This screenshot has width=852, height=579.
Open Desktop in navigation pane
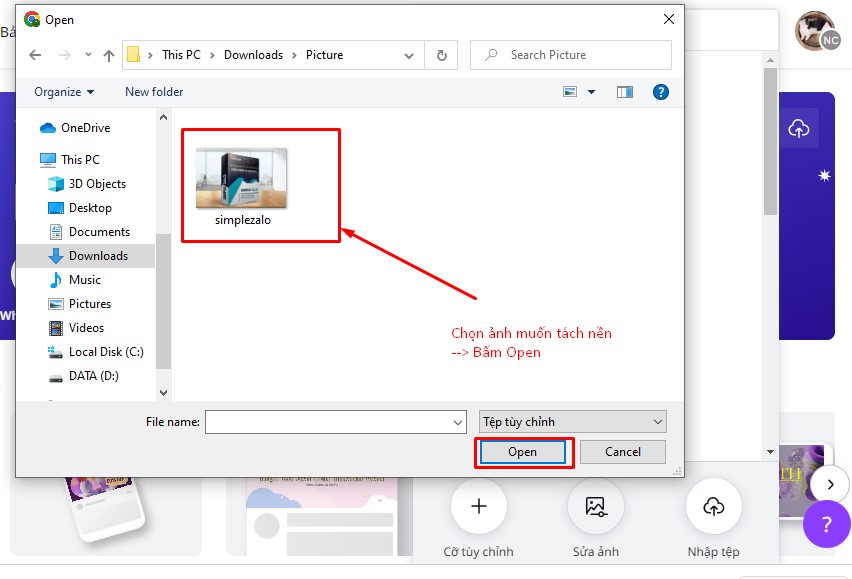(x=80, y=208)
